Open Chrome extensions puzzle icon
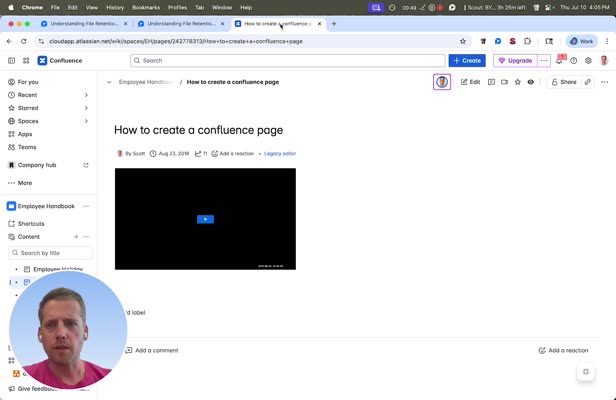This screenshot has height=400, width=616. click(x=527, y=41)
